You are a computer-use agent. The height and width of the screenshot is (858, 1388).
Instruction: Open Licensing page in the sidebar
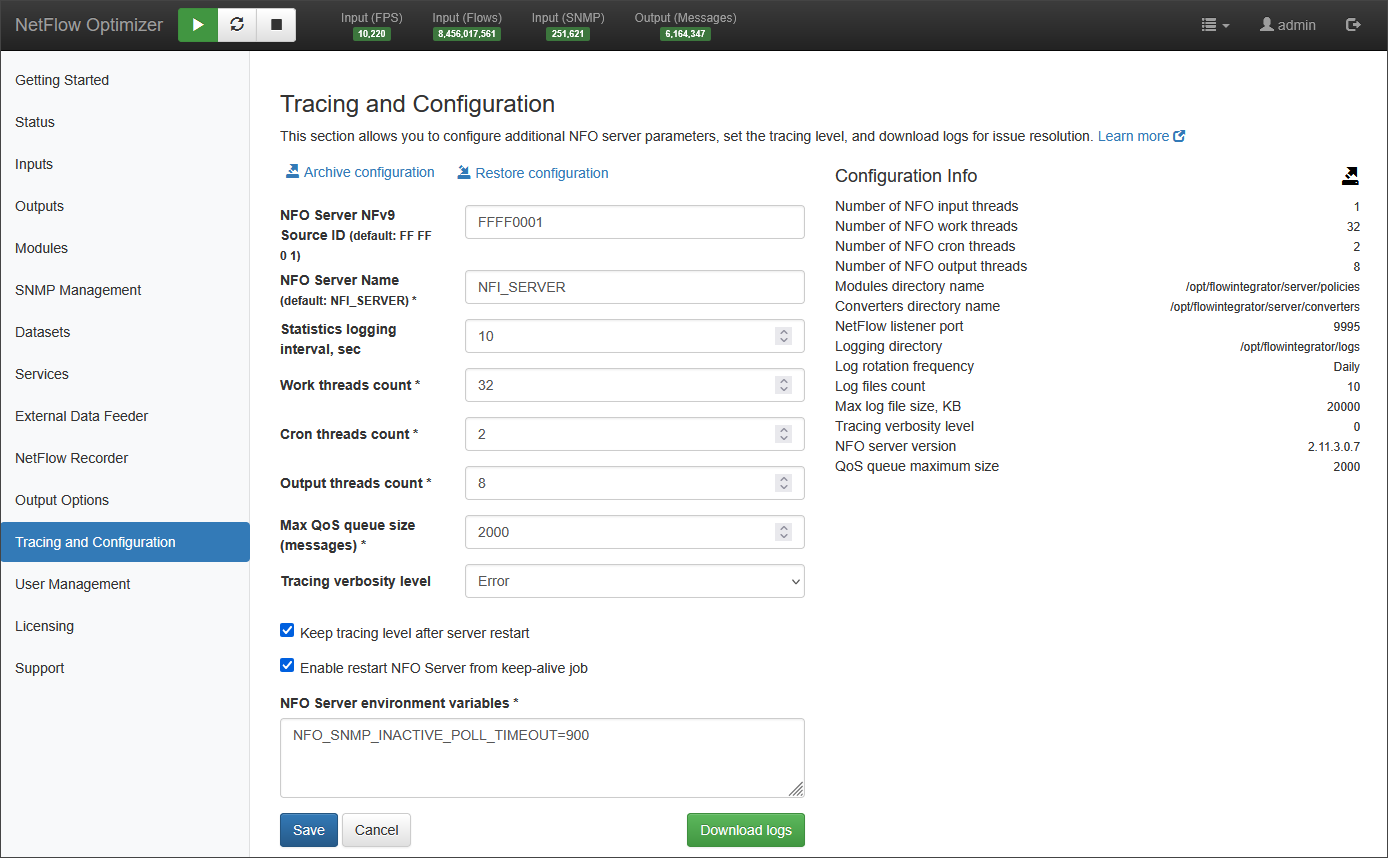125,626
